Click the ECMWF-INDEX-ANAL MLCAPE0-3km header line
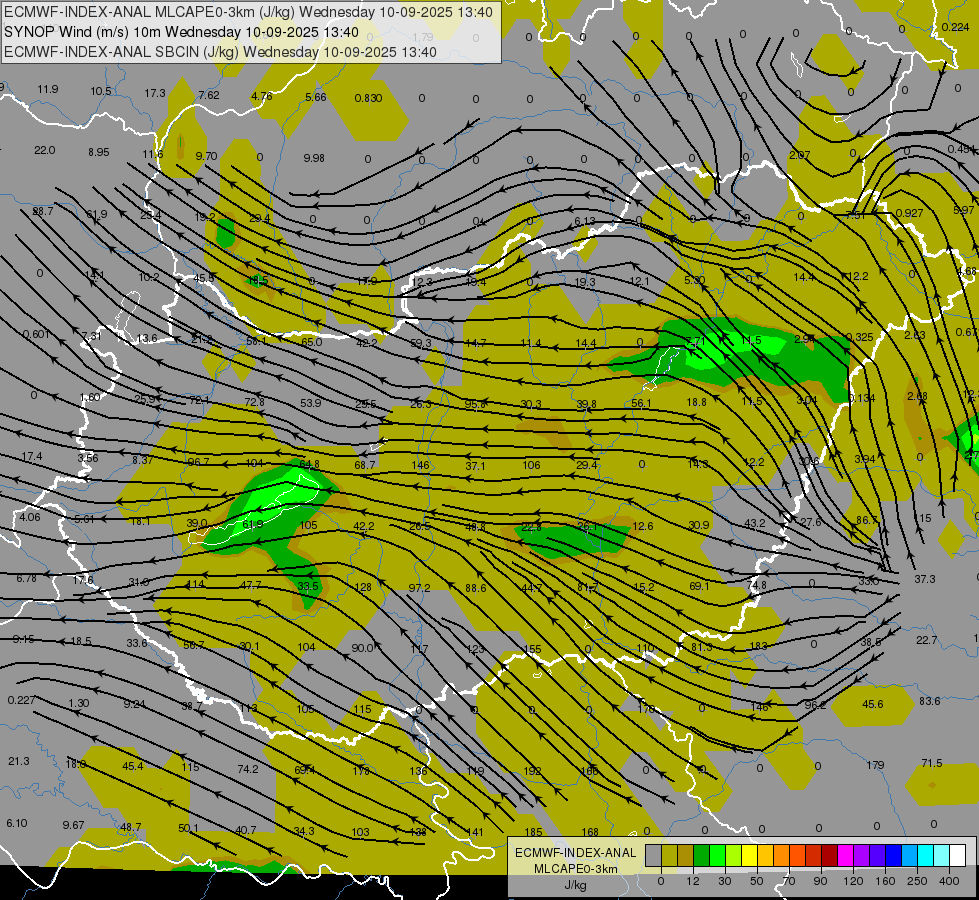Viewport: 979px width, 900px height. coord(248,12)
